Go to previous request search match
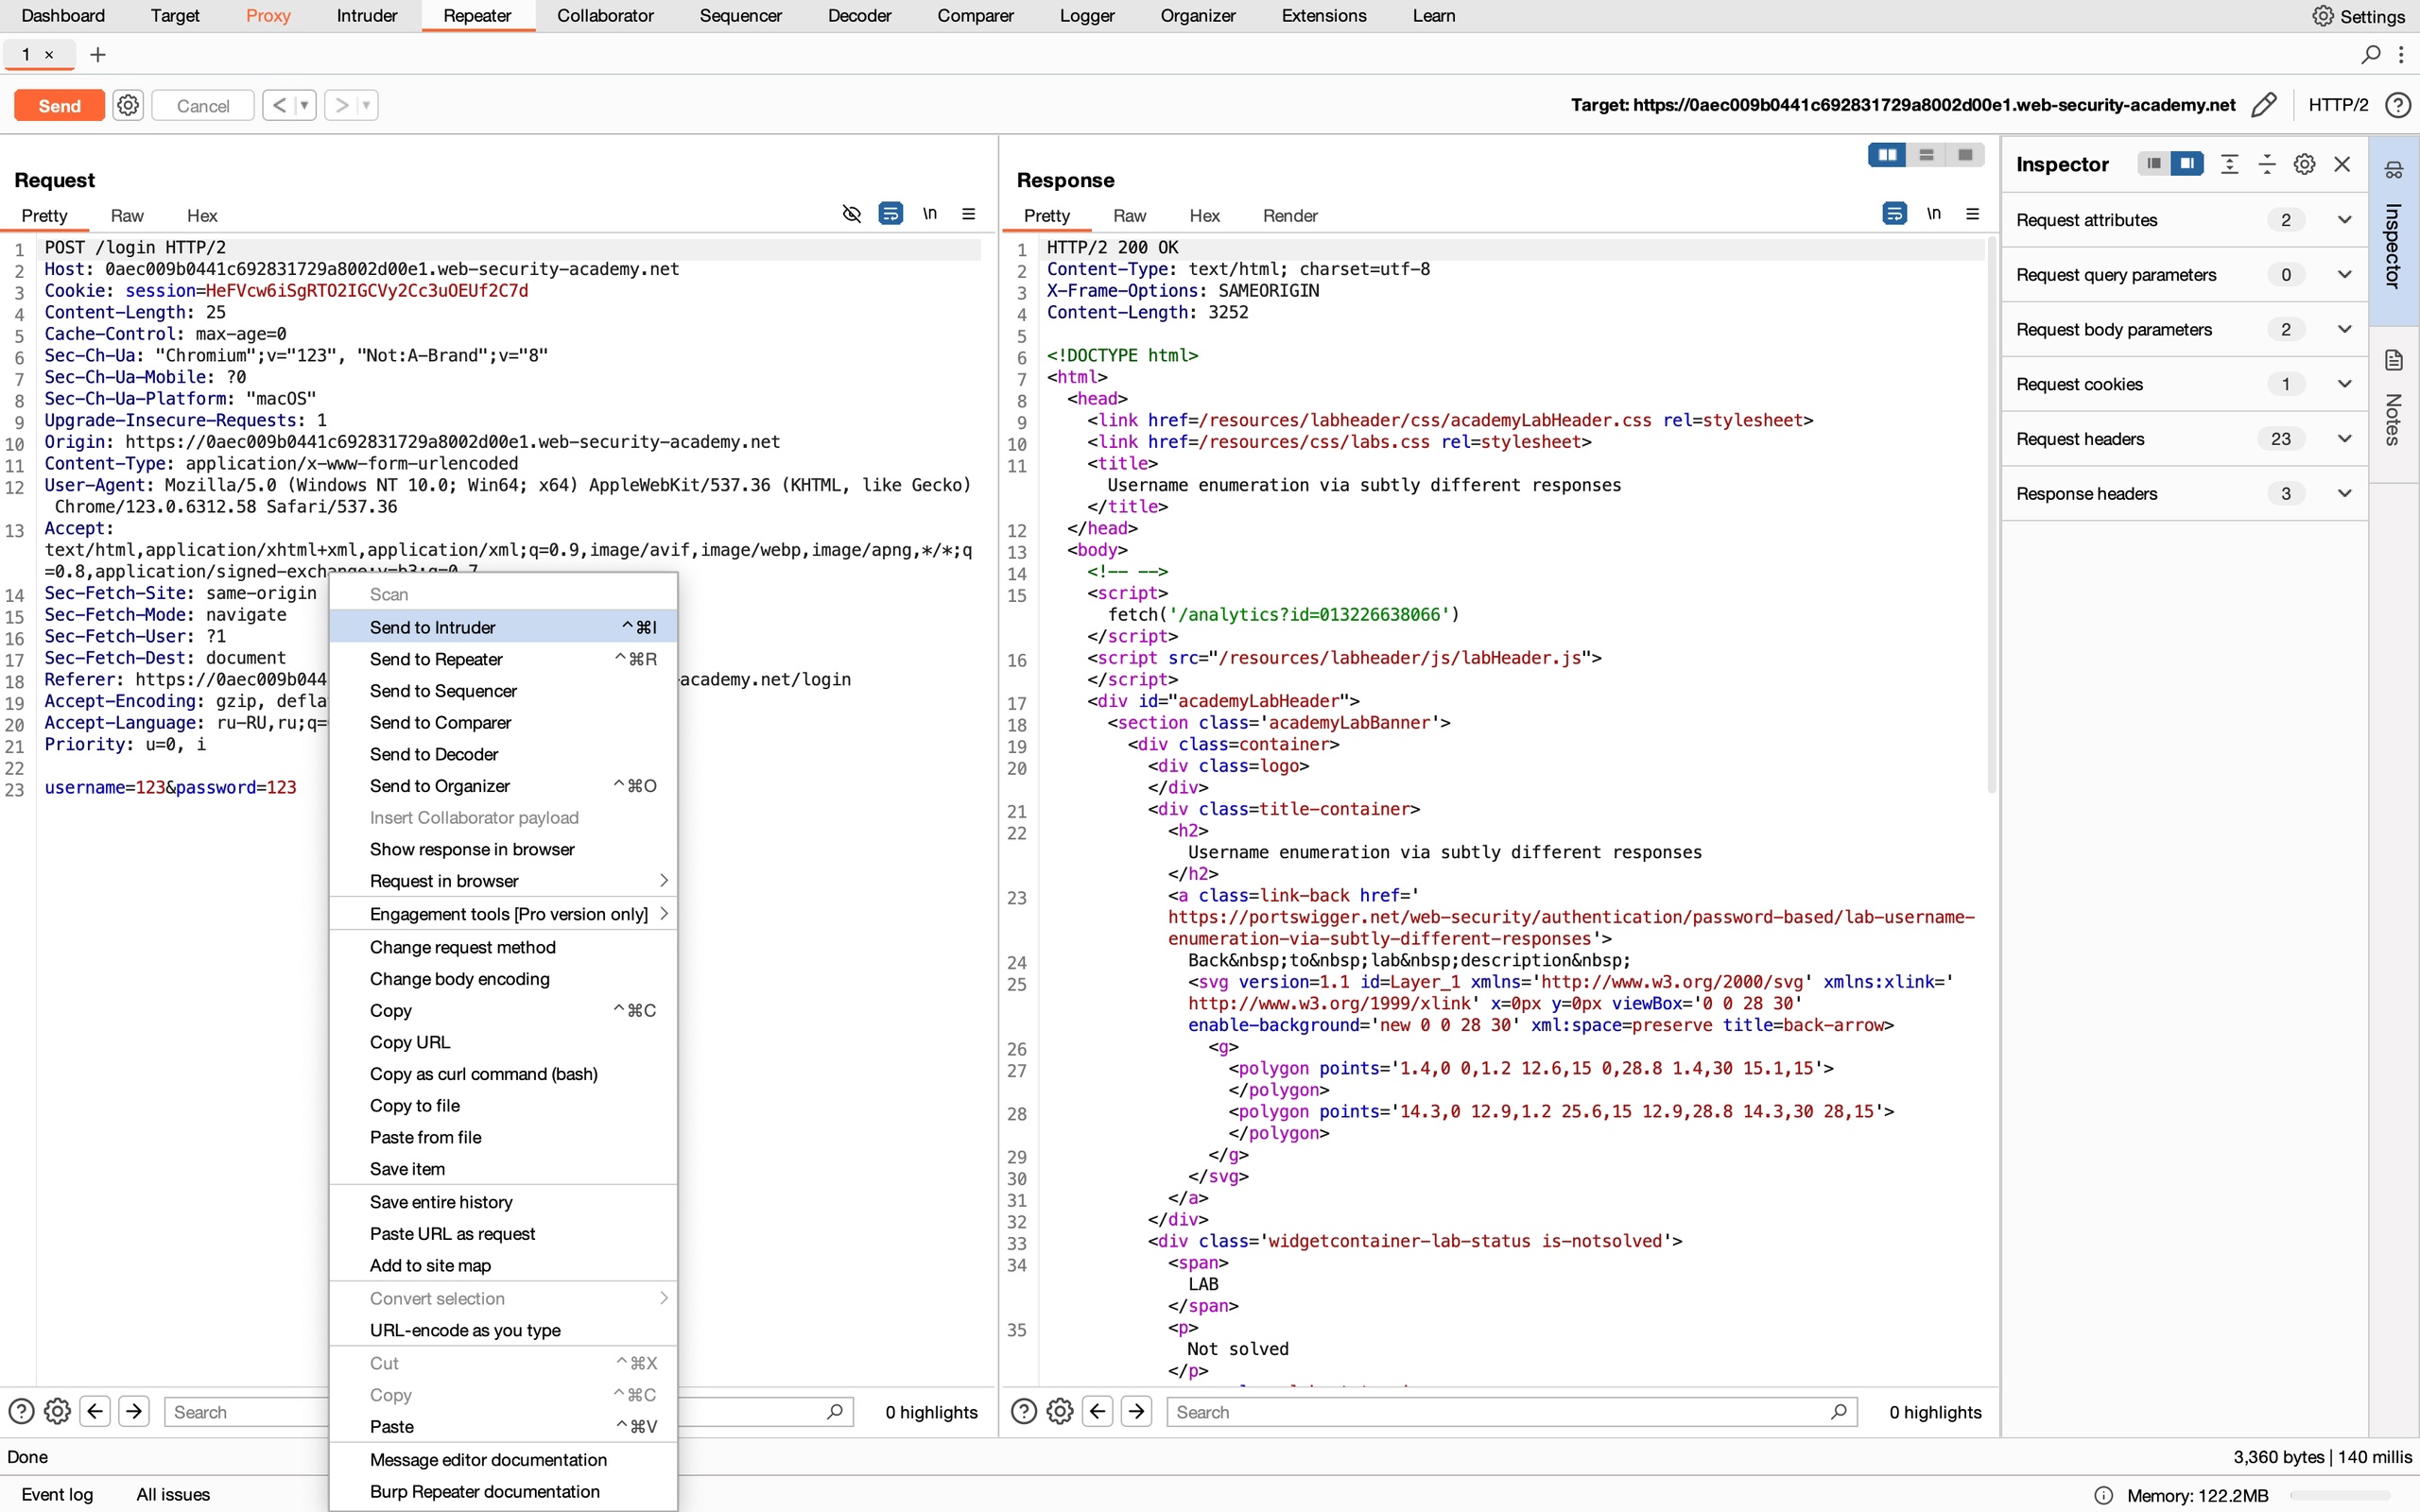The image size is (2420, 1512). pyautogui.click(x=95, y=1411)
